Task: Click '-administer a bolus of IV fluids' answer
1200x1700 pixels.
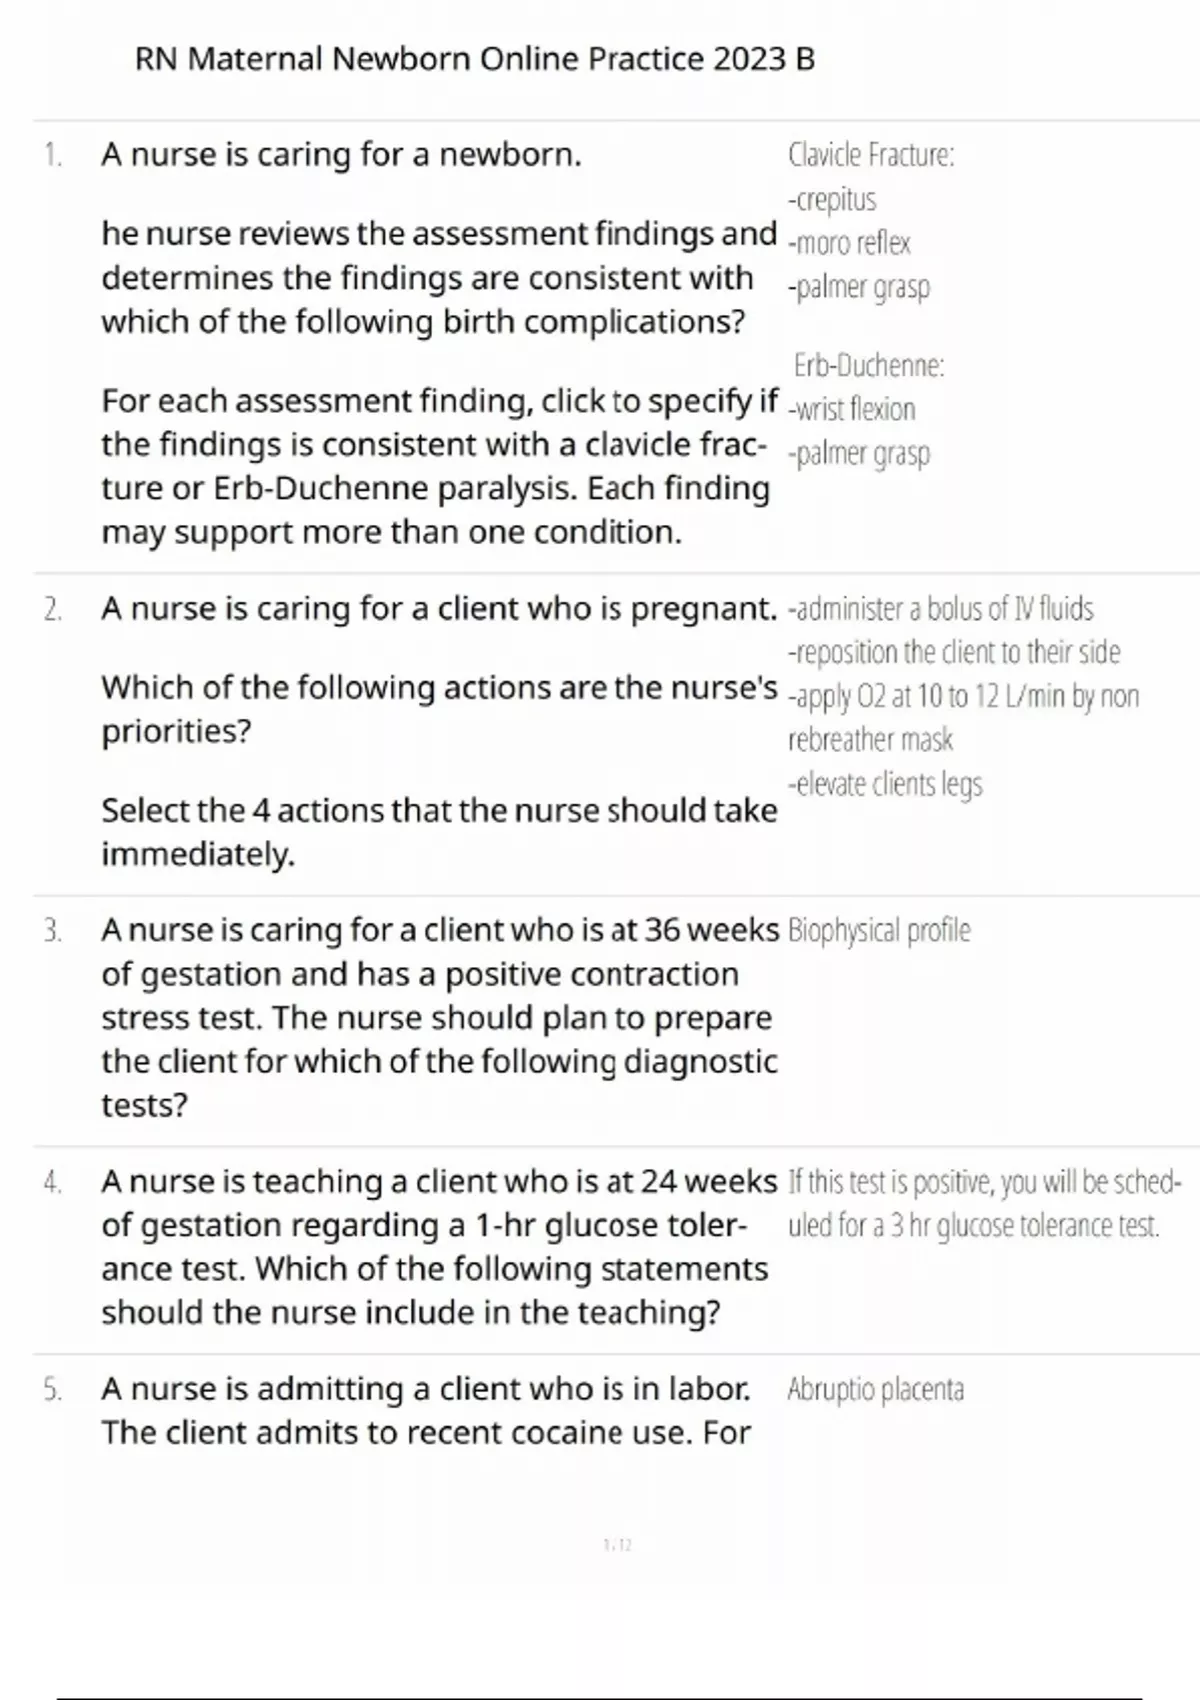Action: [x=941, y=609]
